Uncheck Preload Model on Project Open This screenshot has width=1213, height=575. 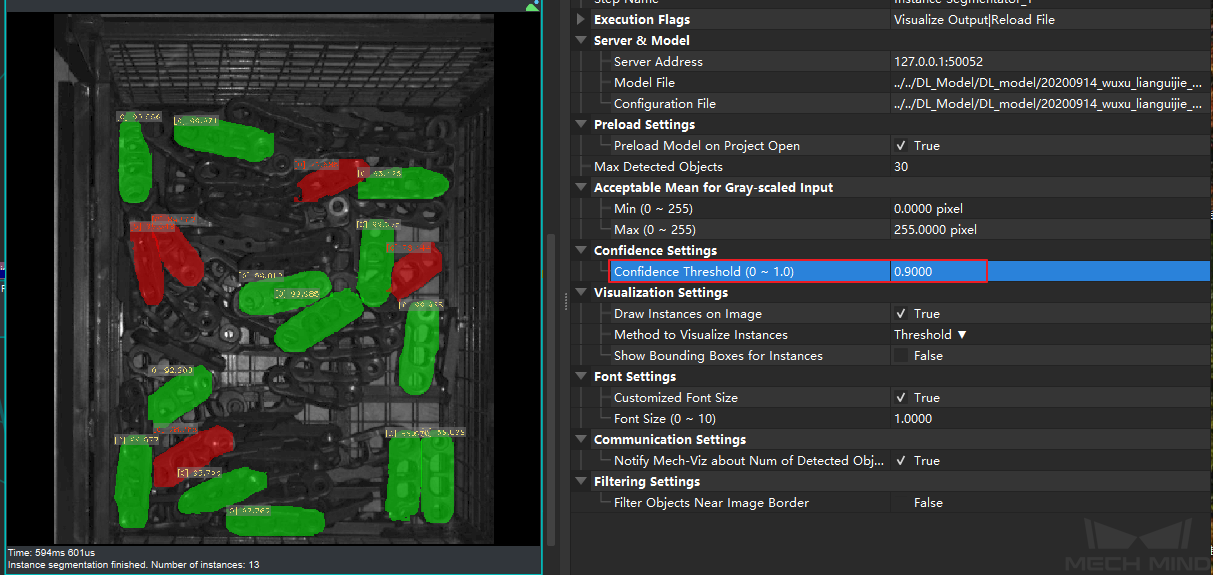click(x=901, y=146)
